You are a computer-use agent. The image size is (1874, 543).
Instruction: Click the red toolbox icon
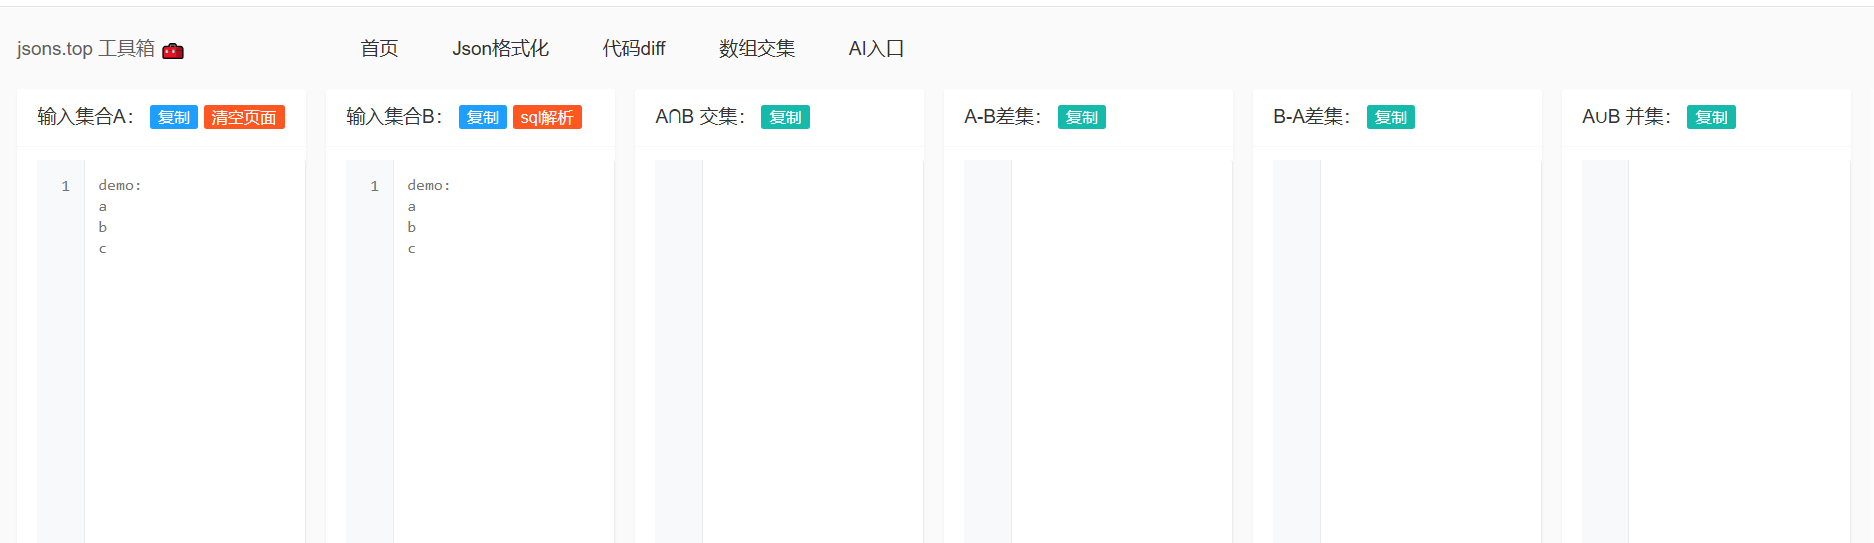[173, 50]
